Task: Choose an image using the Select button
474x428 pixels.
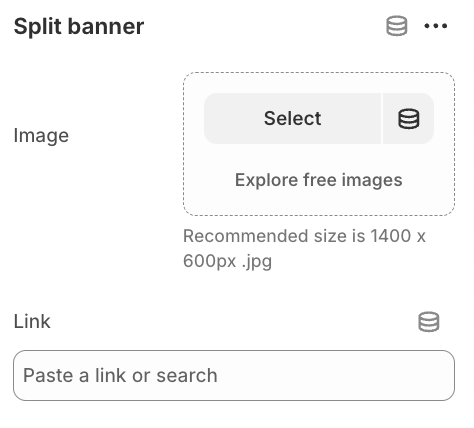Action: [292, 118]
